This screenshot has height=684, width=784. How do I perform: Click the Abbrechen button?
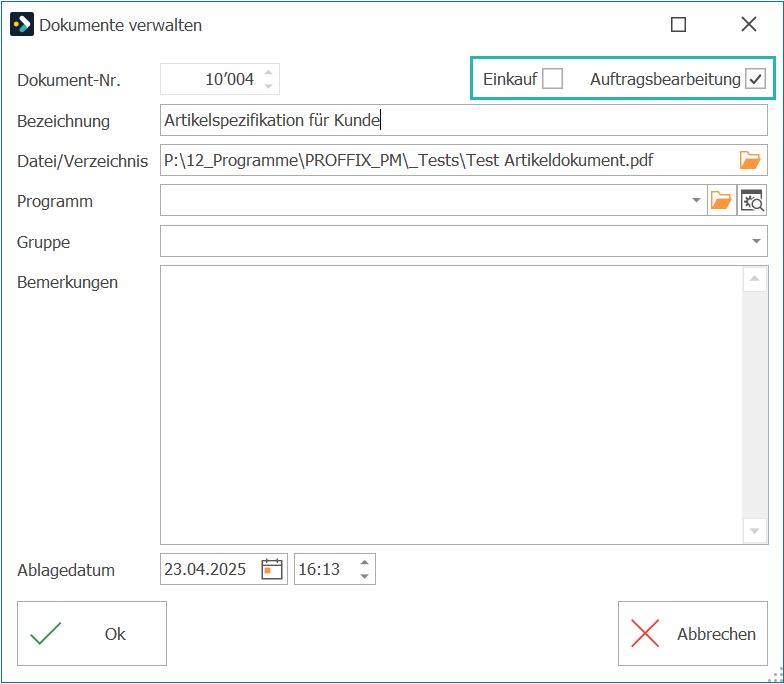coord(692,634)
